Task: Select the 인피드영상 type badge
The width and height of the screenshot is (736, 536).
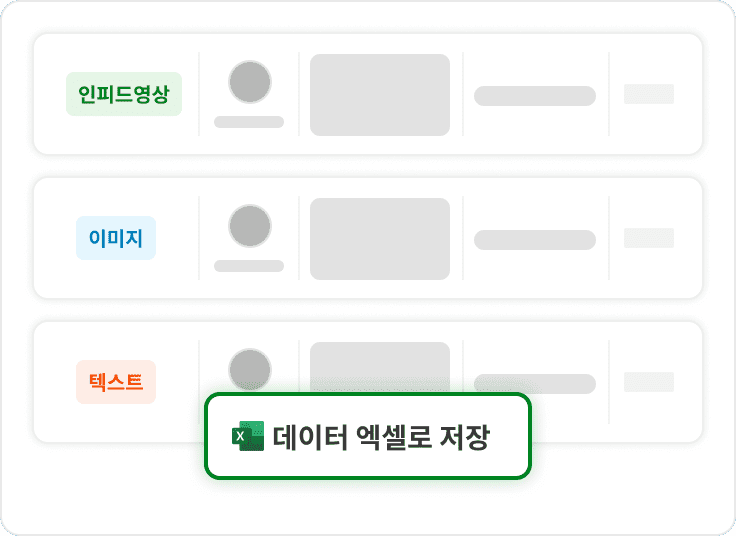Action: tap(124, 94)
